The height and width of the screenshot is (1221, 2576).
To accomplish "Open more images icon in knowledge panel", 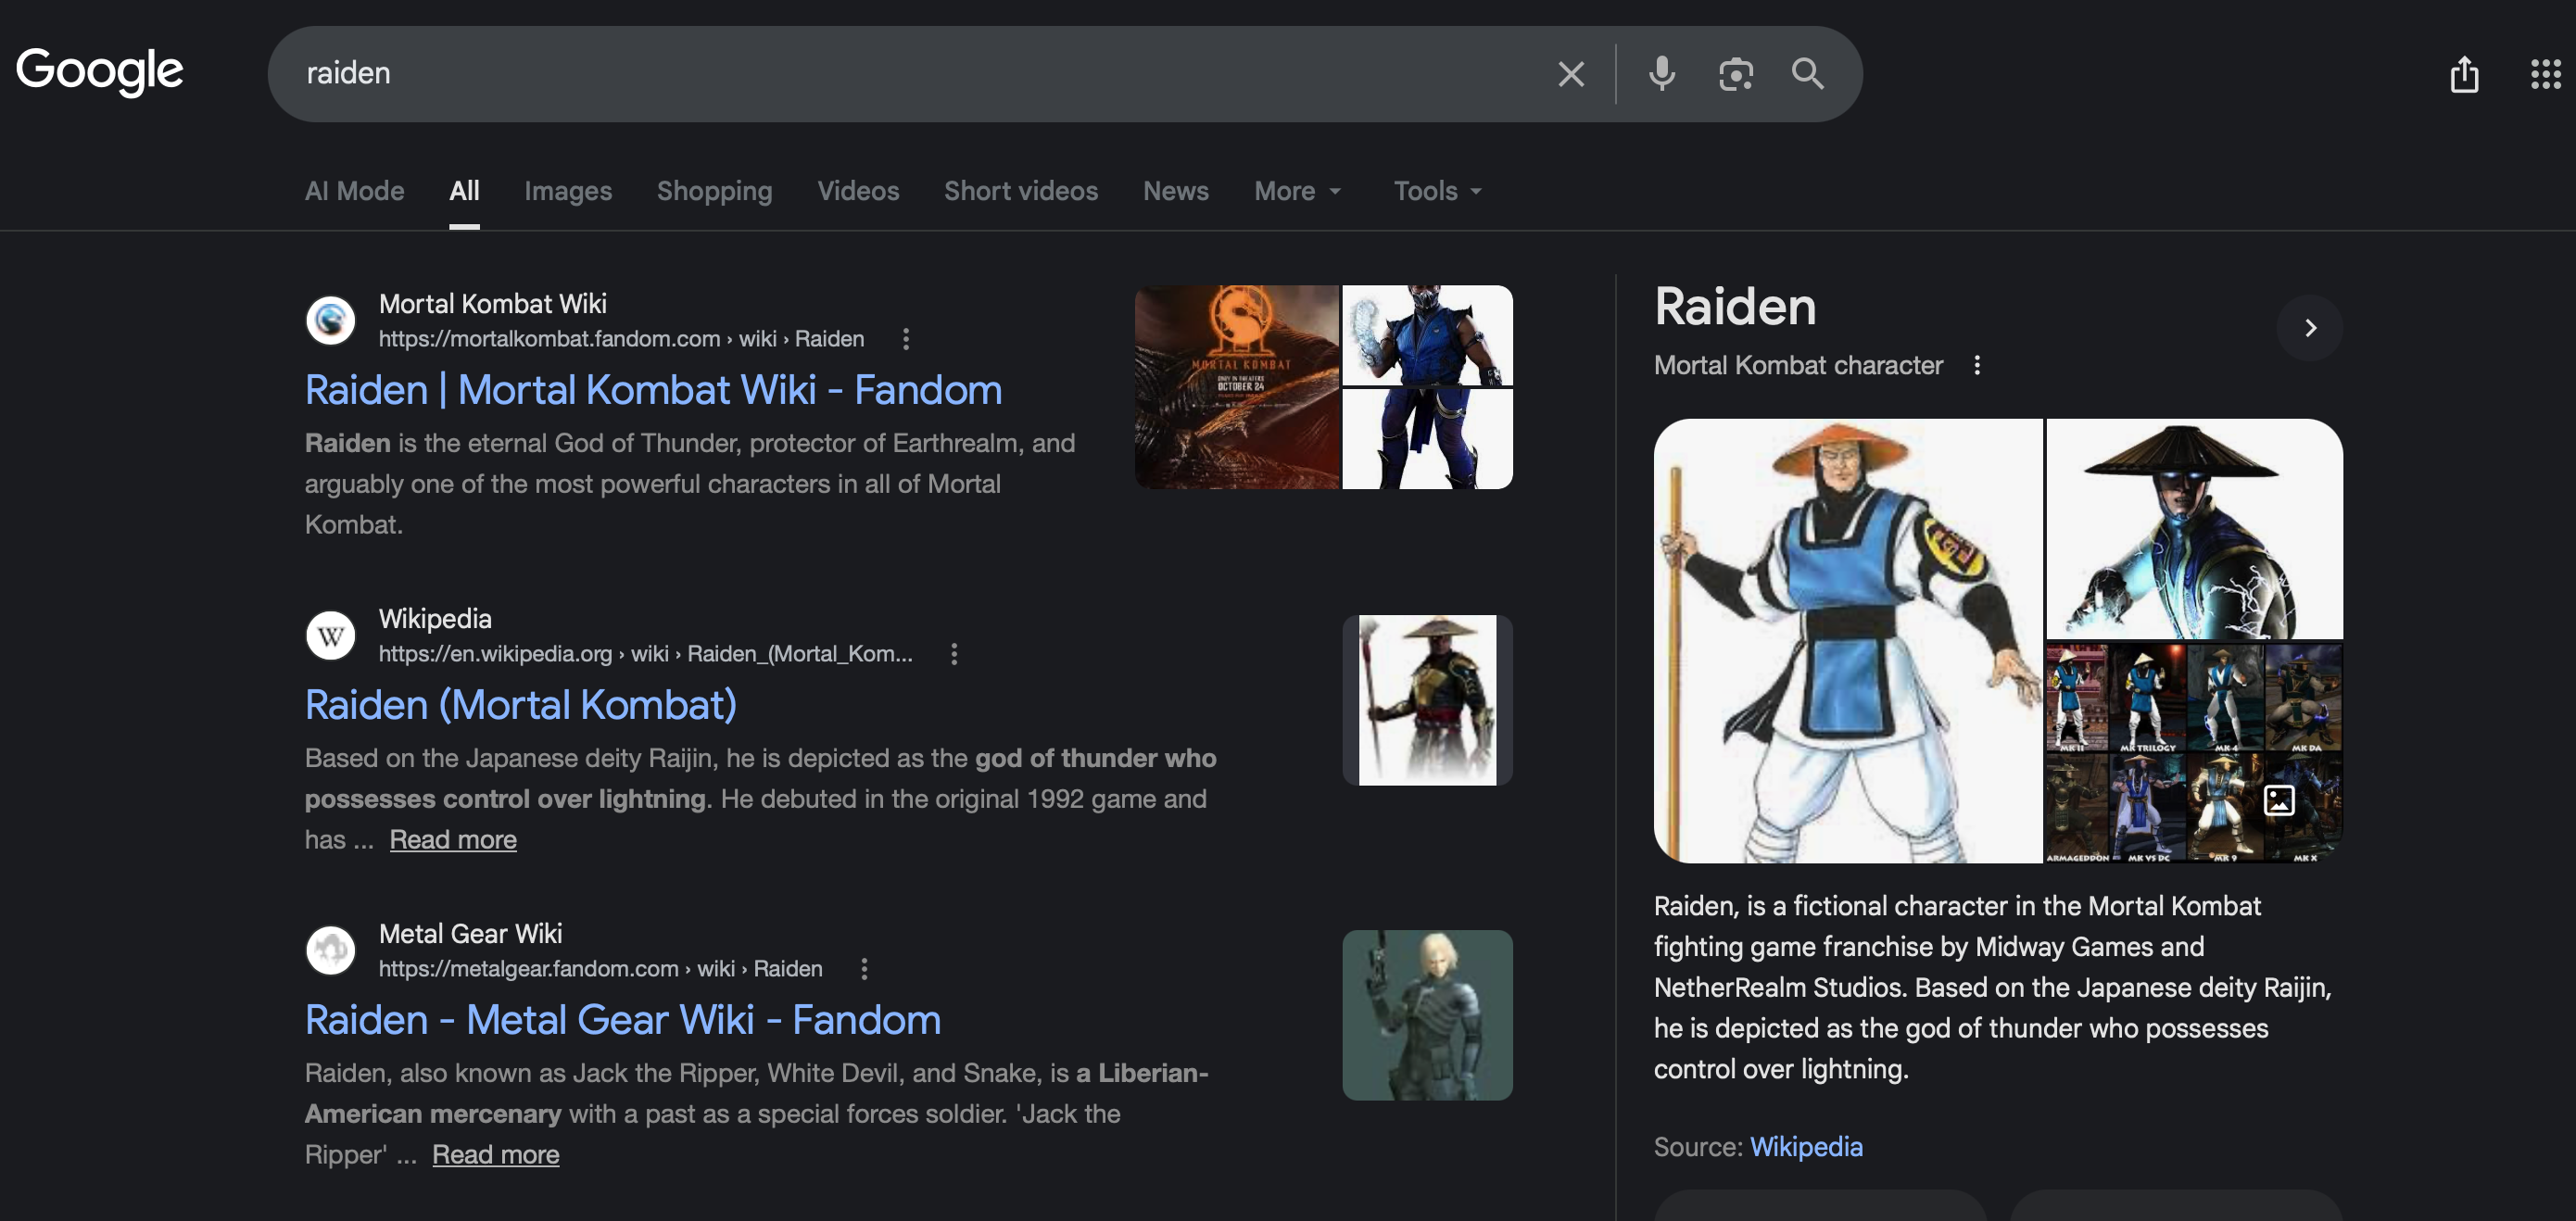I will [x=2279, y=800].
